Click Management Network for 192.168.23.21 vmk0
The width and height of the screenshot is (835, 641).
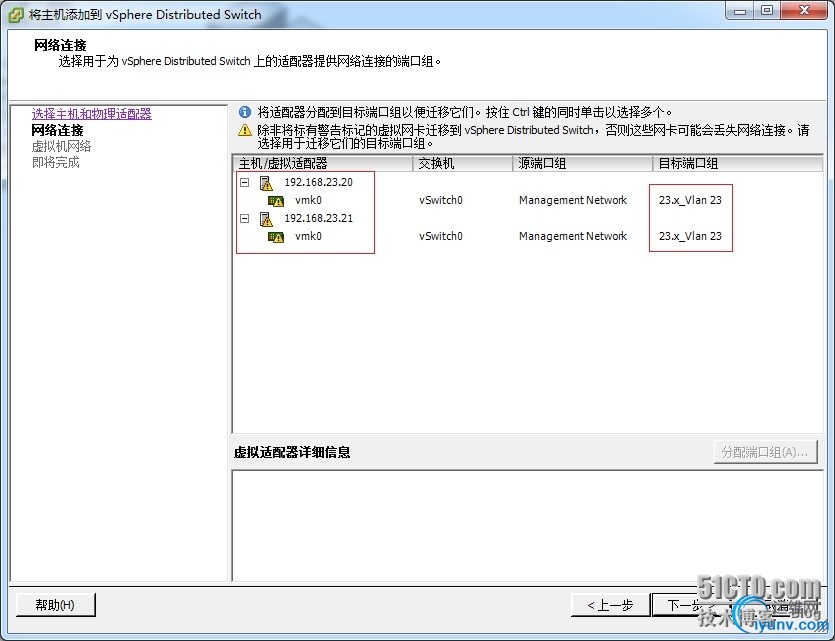click(573, 236)
